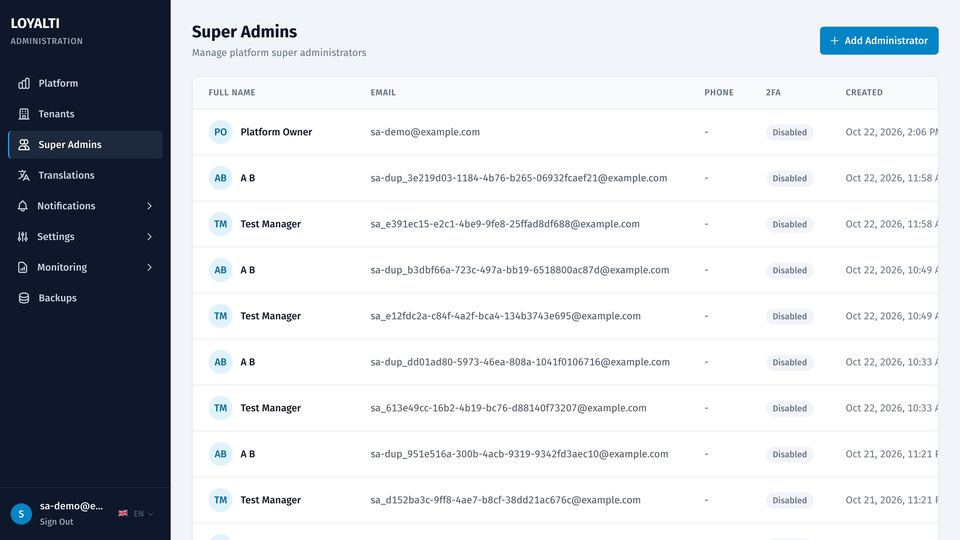Viewport: 960px width, 540px height.
Task: Click the LOYALTI logo text
Action: 35,23
